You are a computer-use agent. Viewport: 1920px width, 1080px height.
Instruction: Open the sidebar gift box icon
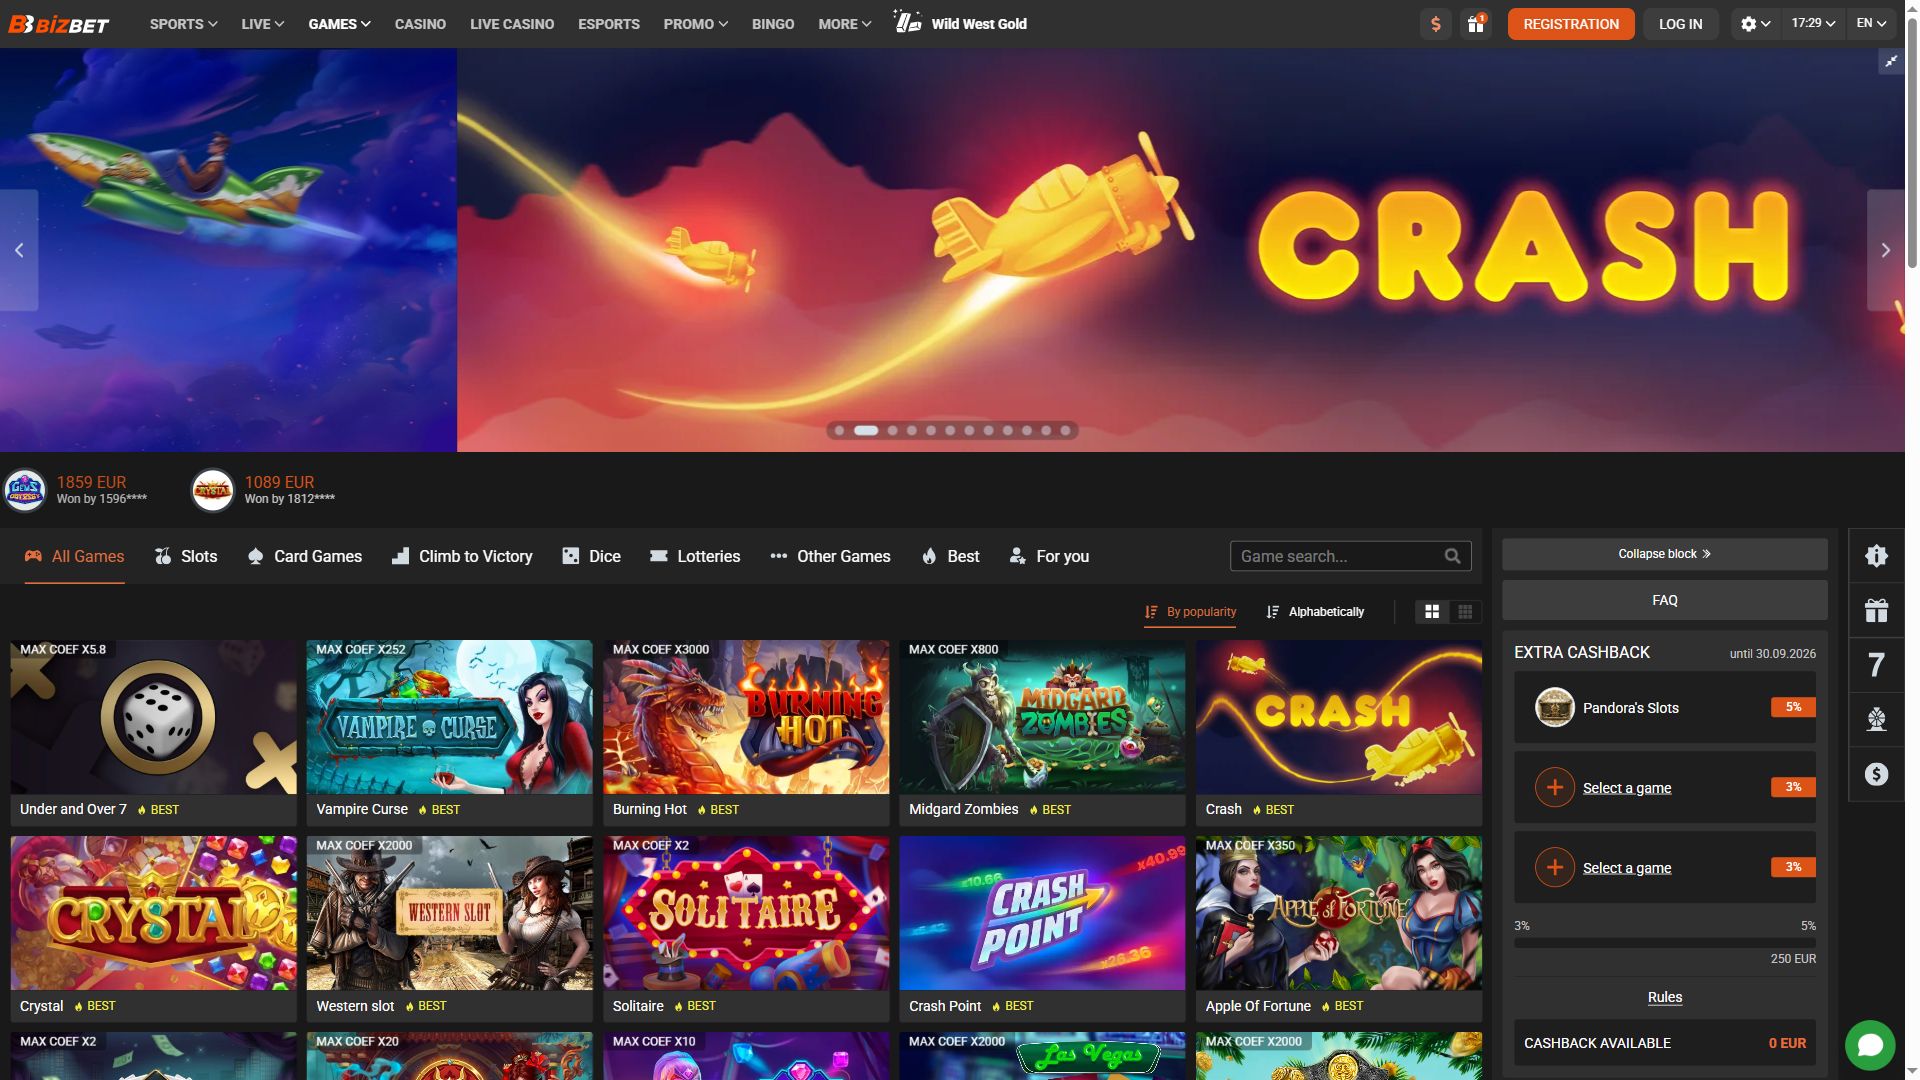coord(1876,610)
